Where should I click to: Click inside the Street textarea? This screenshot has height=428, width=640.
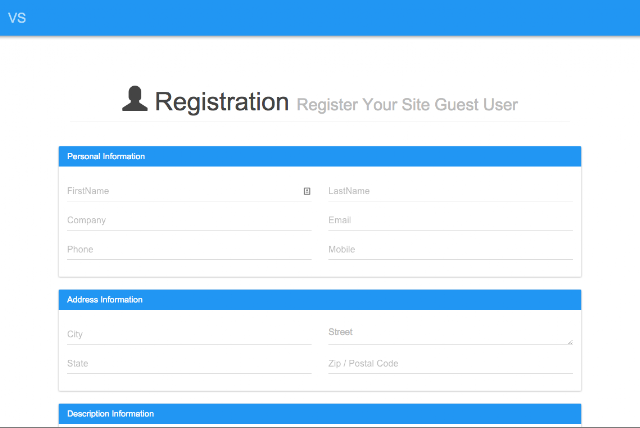[450, 334]
